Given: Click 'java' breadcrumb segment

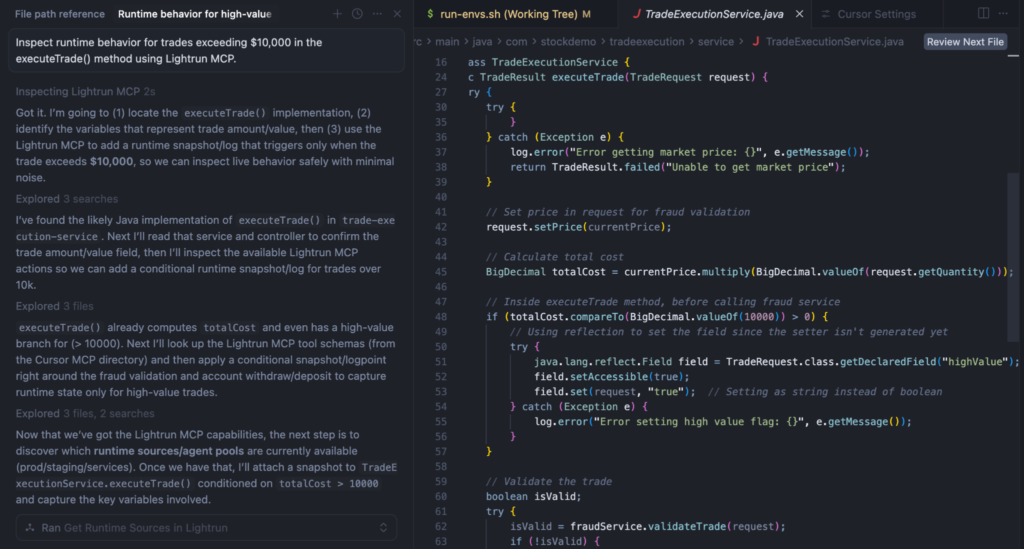Looking at the screenshot, I should (482, 42).
